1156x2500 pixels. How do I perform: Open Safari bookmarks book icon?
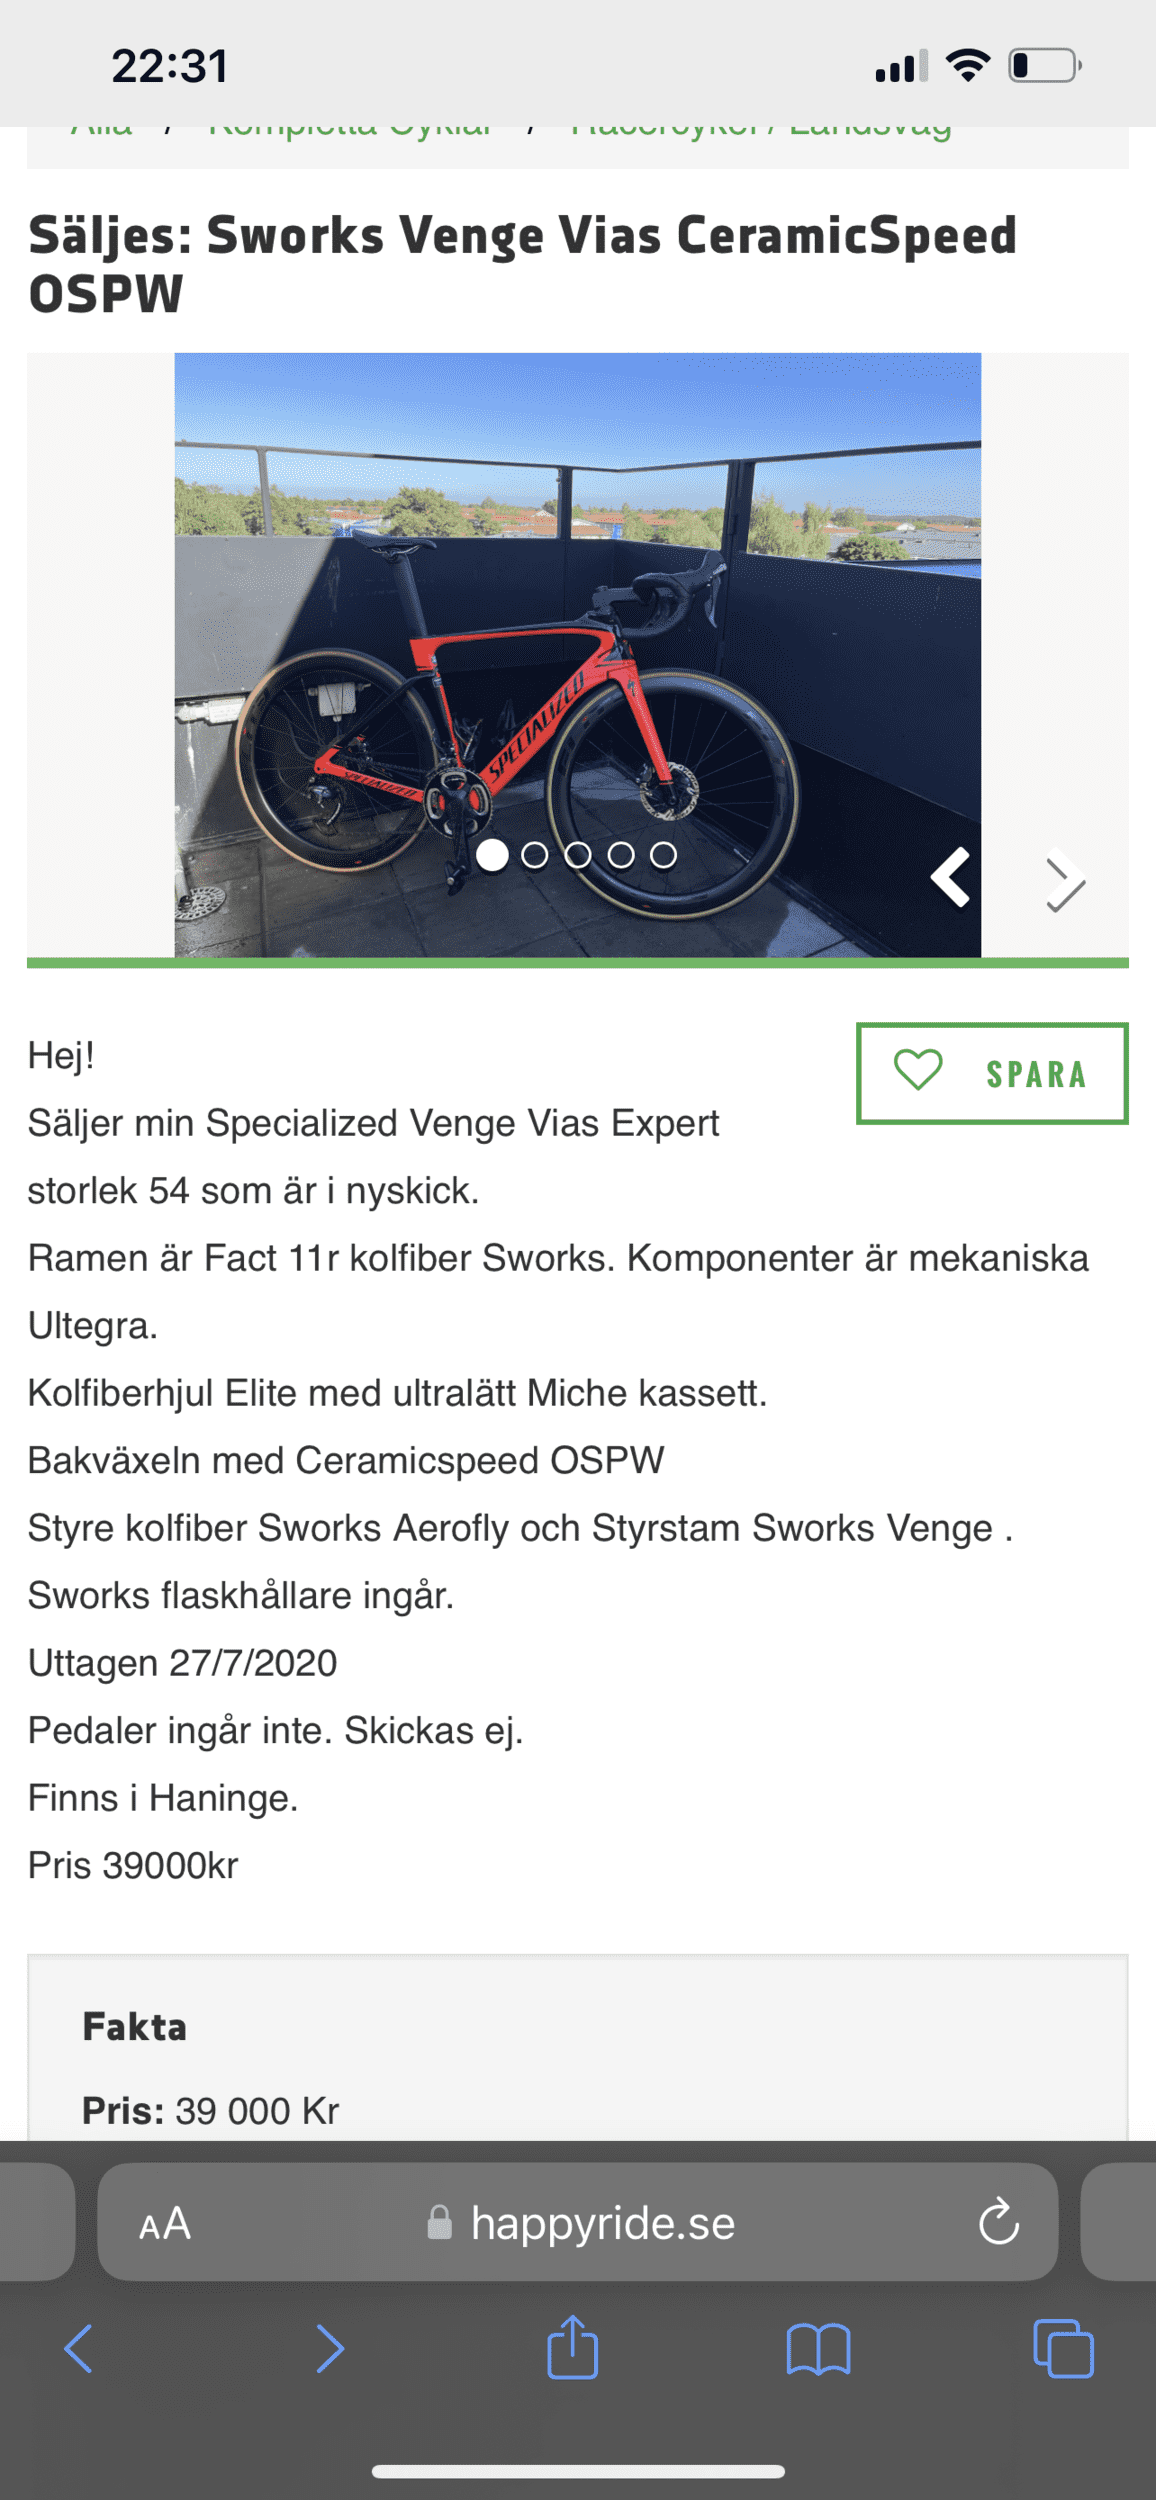[818, 2348]
